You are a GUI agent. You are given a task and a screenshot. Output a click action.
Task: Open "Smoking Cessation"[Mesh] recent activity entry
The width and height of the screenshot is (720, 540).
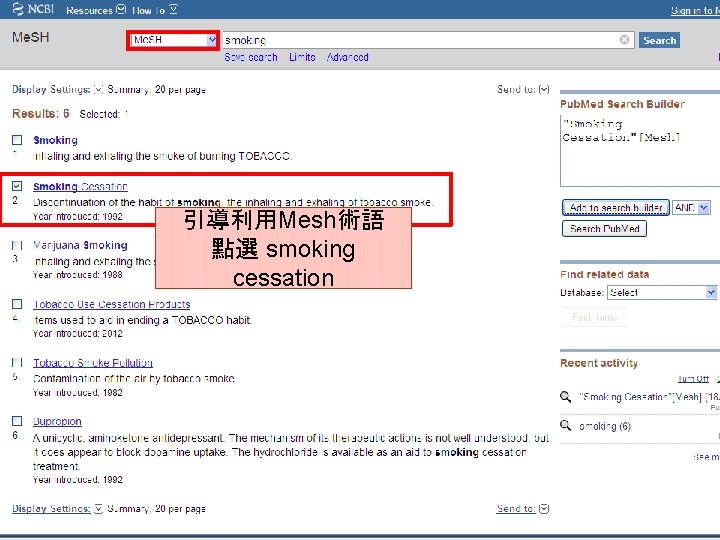click(x=649, y=397)
